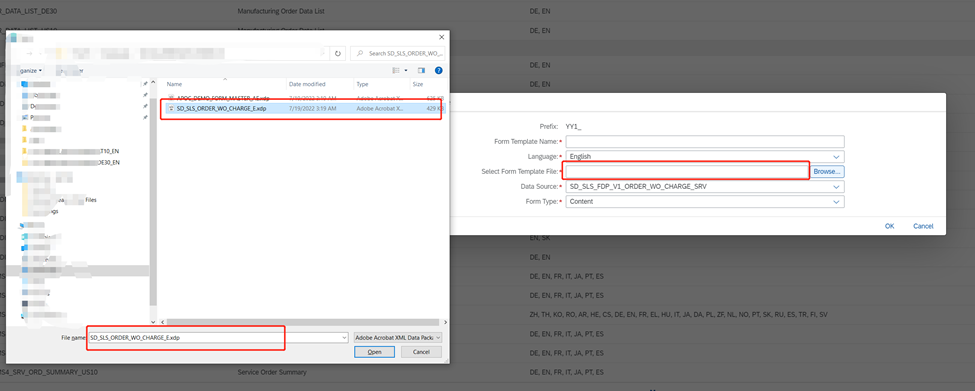Open the Language dropdown showing English
975x391 pixels.
click(705, 157)
